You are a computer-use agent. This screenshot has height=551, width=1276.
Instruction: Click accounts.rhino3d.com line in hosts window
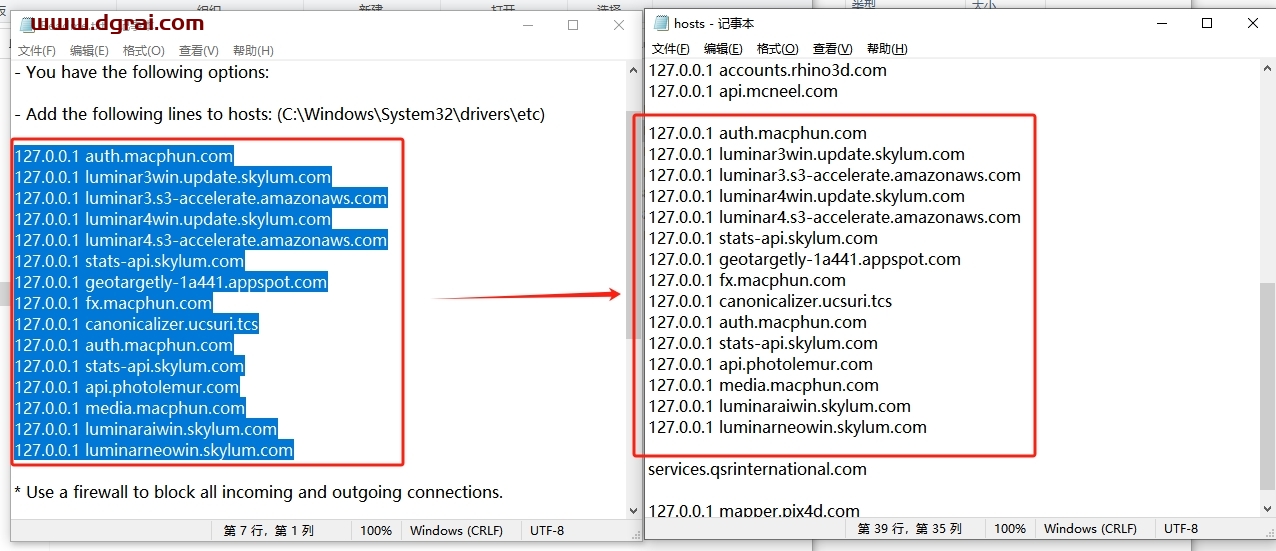[x=768, y=70]
